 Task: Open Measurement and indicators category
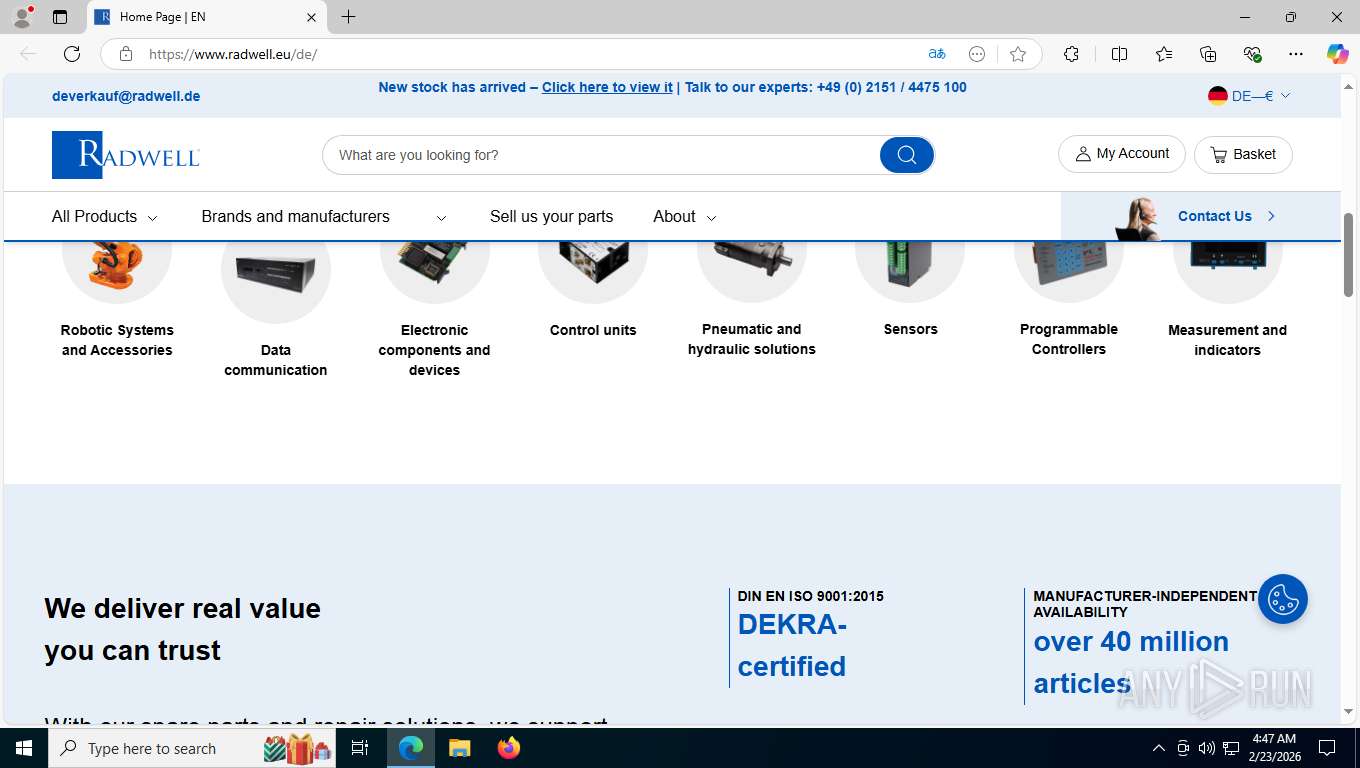click(1227, 340)
